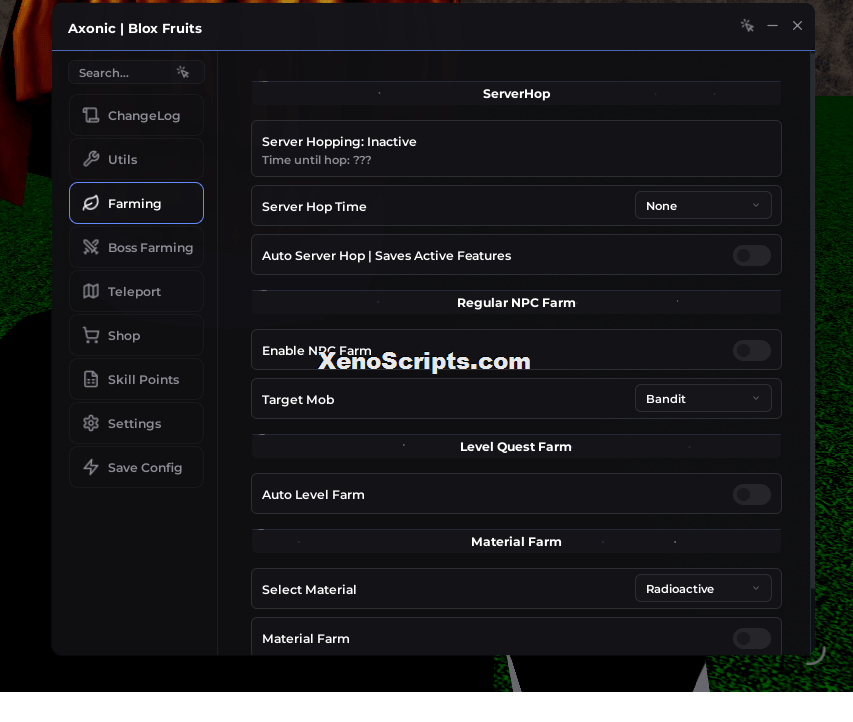853x722 pixels.
Task: Open the Target Mob Bandit dropdown
Action: 703,399
